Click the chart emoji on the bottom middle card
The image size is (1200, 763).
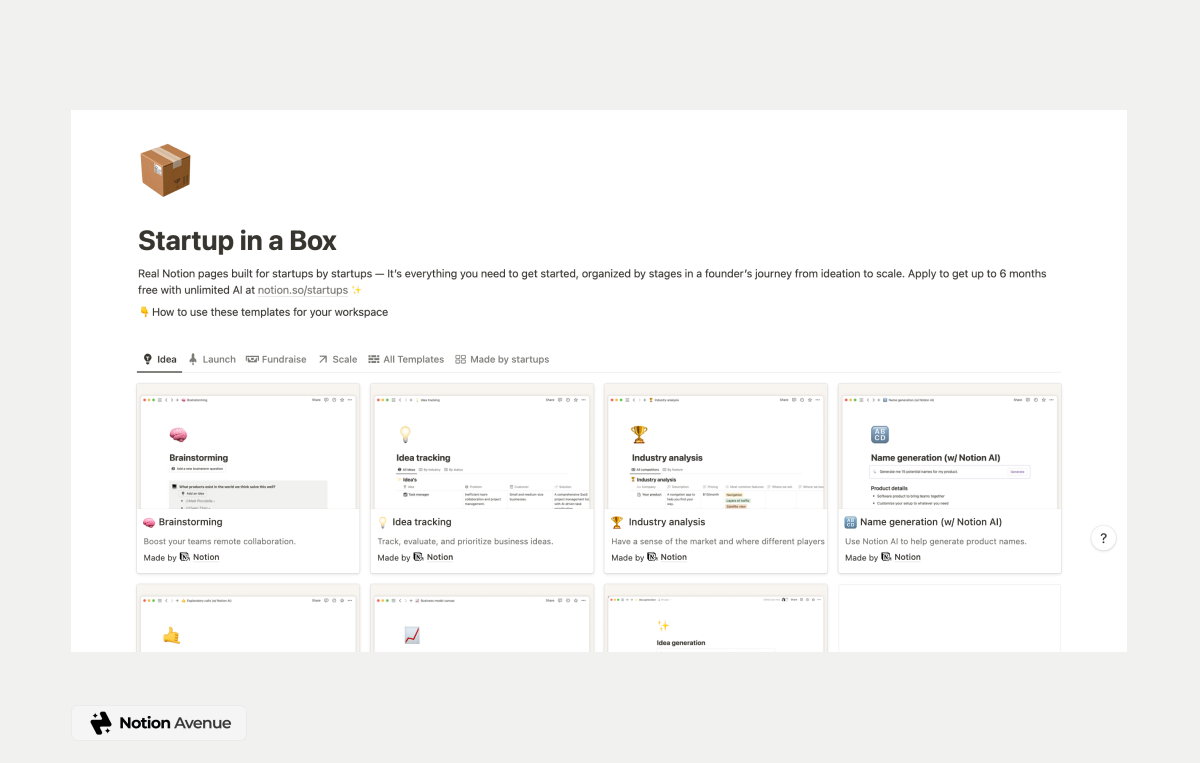coord(412,635)
